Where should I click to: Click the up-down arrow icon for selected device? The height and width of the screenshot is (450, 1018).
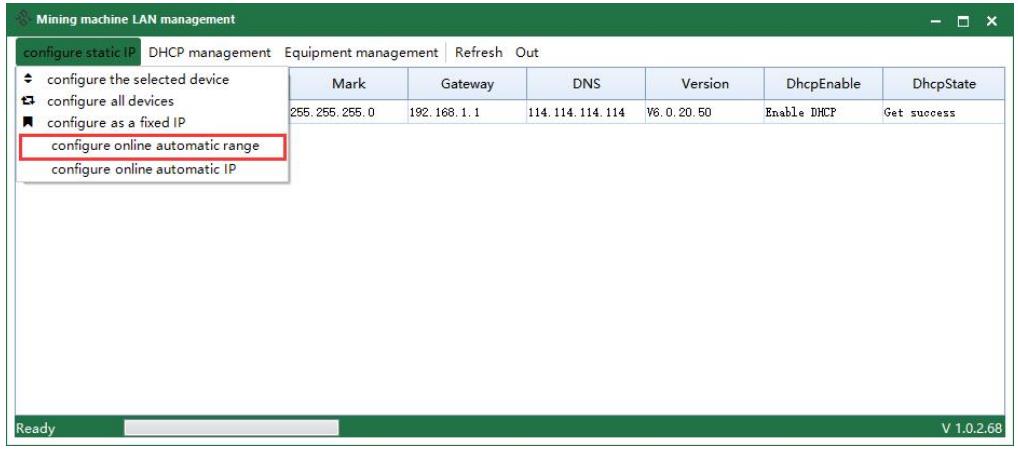(x=28, y=80)
